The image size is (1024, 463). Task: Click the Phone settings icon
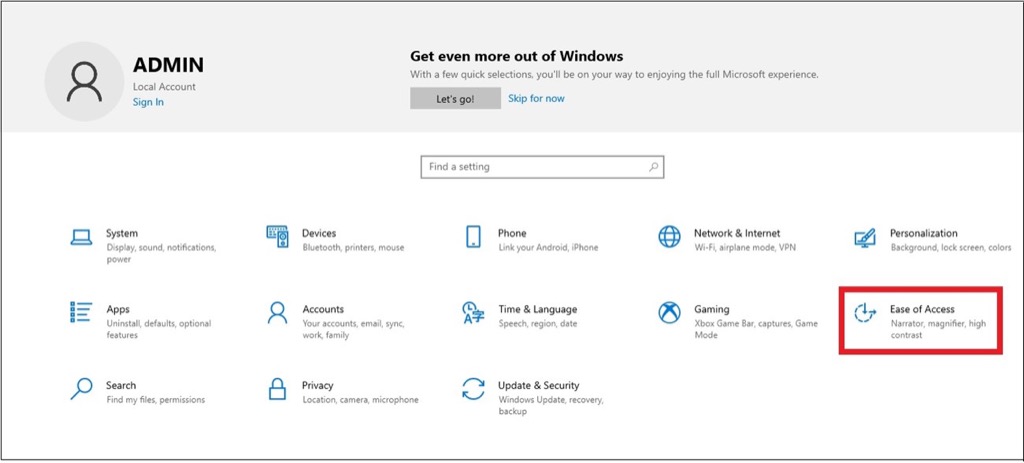tap(473, 237)
